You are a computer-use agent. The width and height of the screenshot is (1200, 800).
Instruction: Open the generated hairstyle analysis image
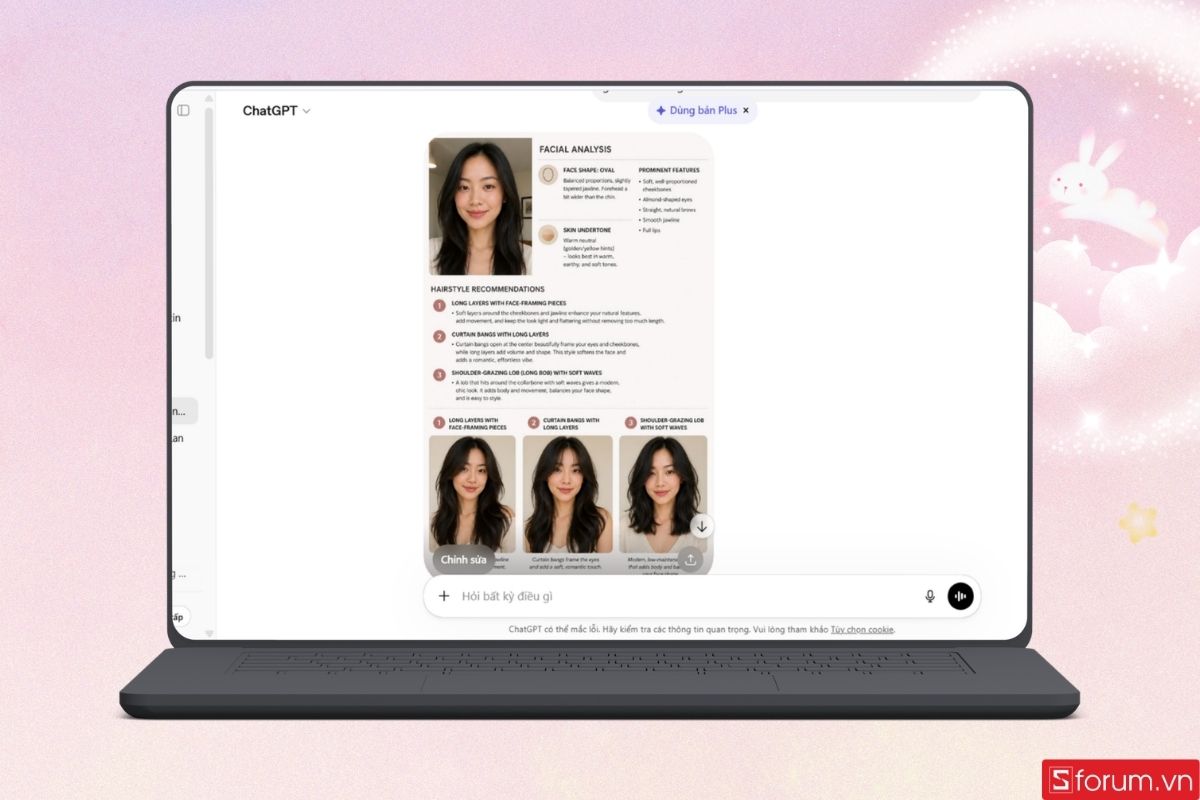point(568,354)
